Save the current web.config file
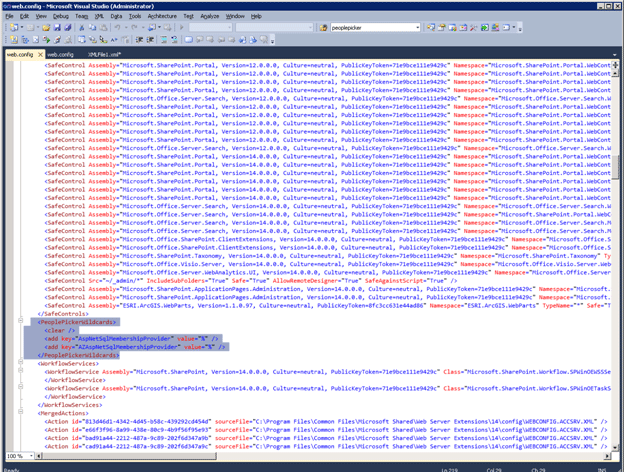This screenshot has height=472, width=624. point(57,27)
